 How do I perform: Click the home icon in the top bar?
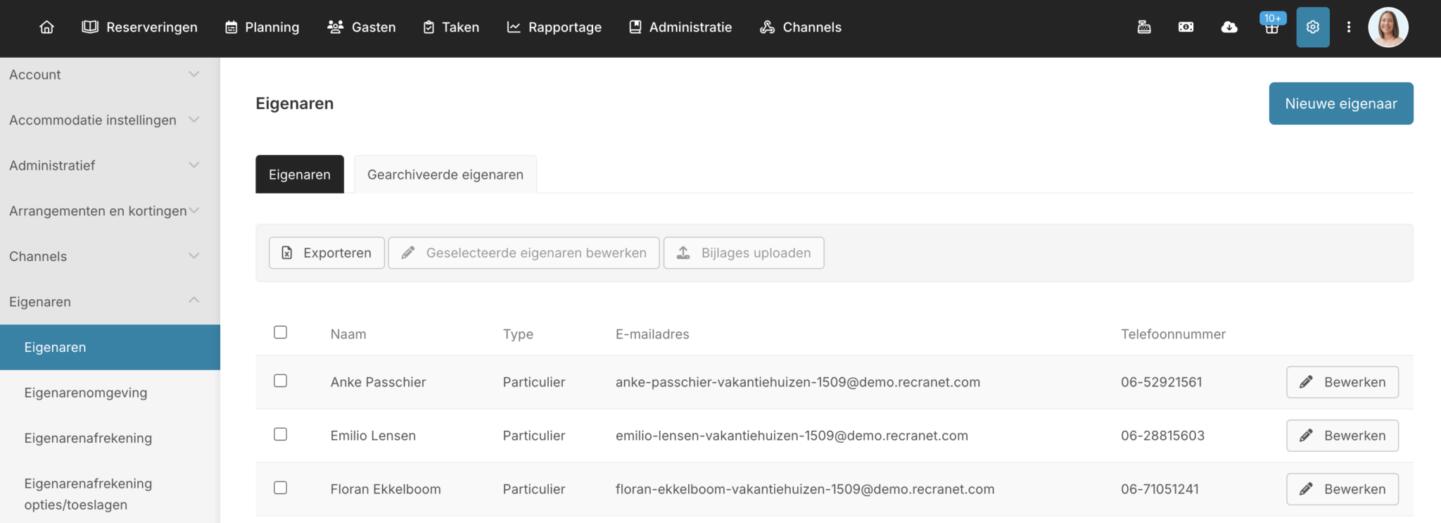click(x=47, y=27)
